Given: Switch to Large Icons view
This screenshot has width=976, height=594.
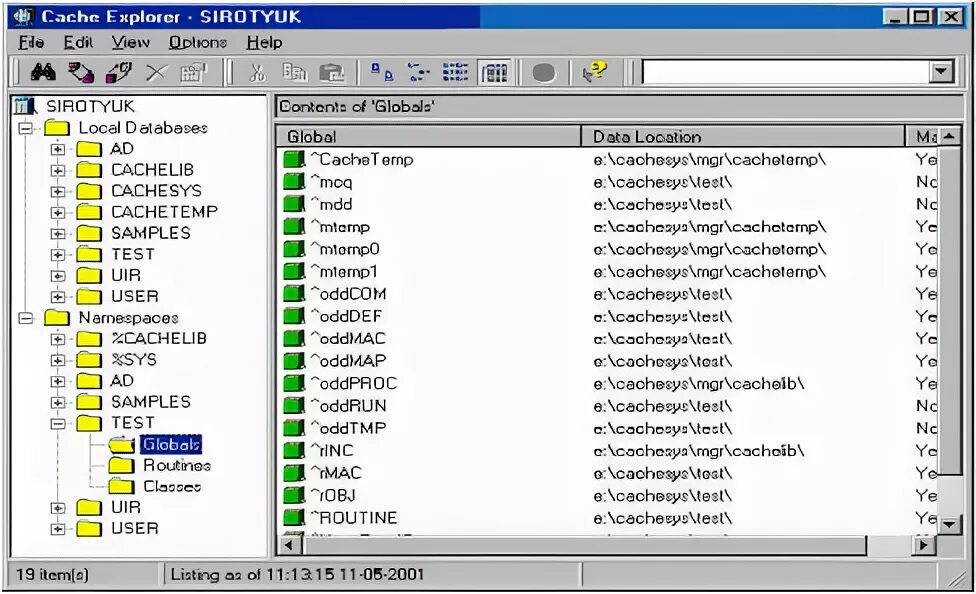Looking at the screenshot, I should tap(382, 72).
